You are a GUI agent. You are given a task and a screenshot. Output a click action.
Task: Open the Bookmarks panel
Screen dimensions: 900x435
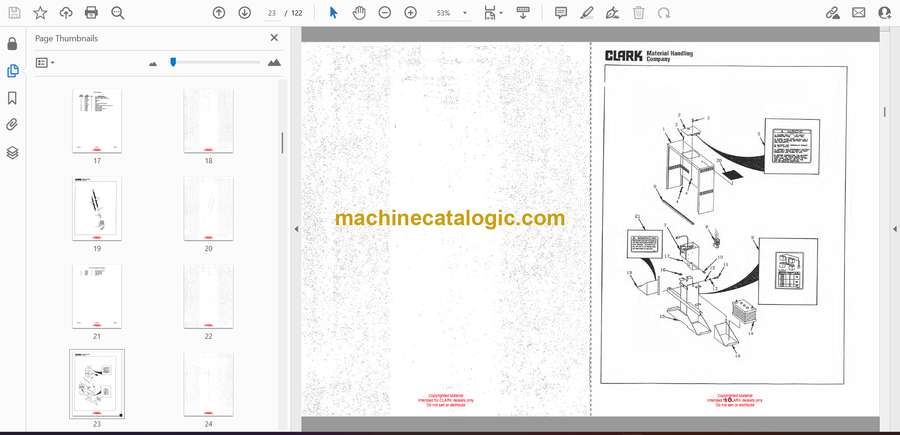tap(13, 98)
